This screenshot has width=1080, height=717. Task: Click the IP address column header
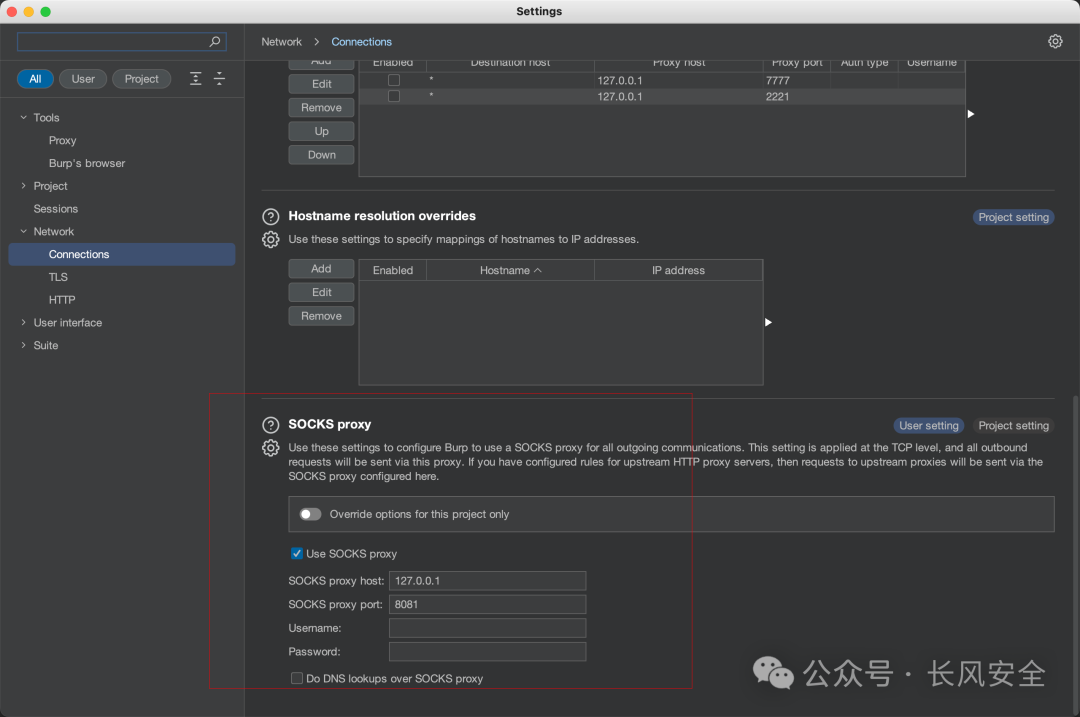point(678,270)
